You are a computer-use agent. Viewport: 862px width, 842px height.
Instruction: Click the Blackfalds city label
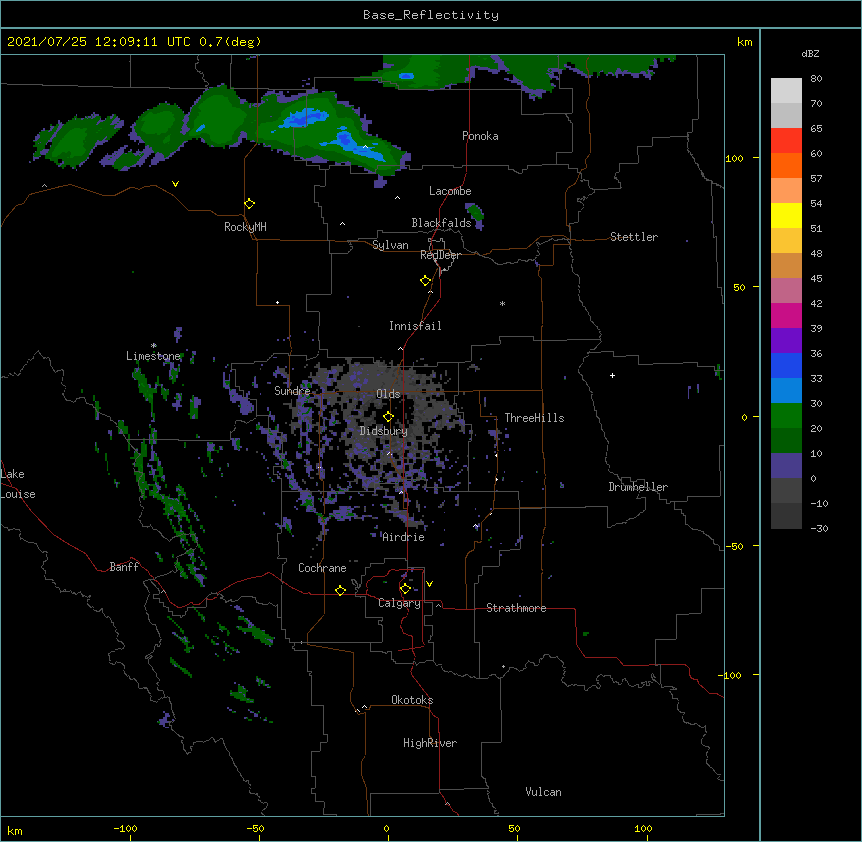[x=441, y=223]
